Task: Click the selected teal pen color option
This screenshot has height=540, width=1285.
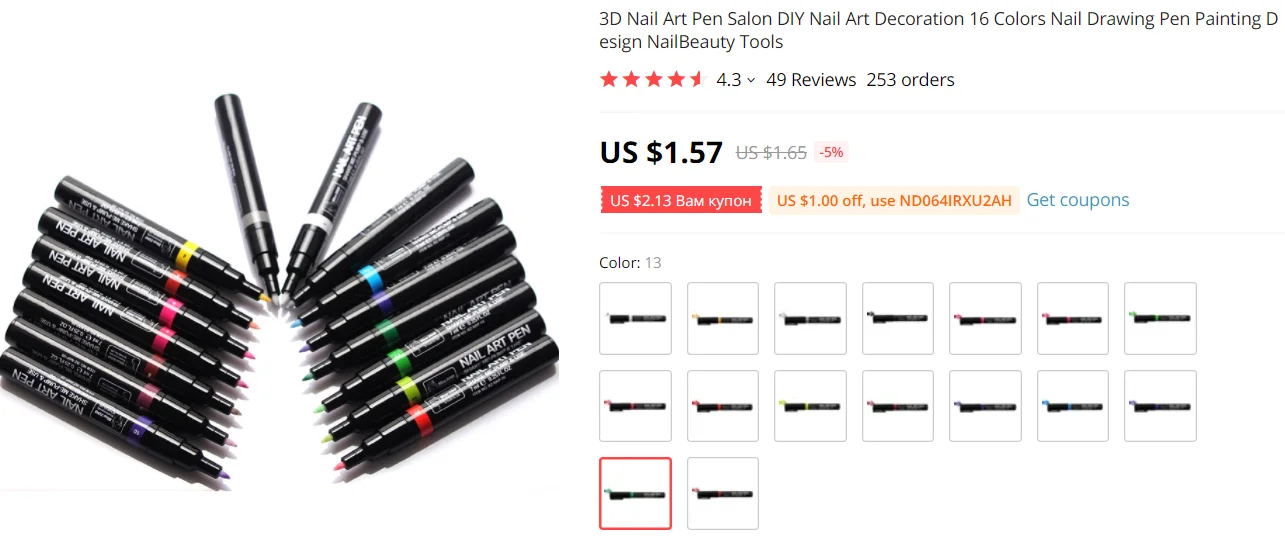Action: coord(635,493)
